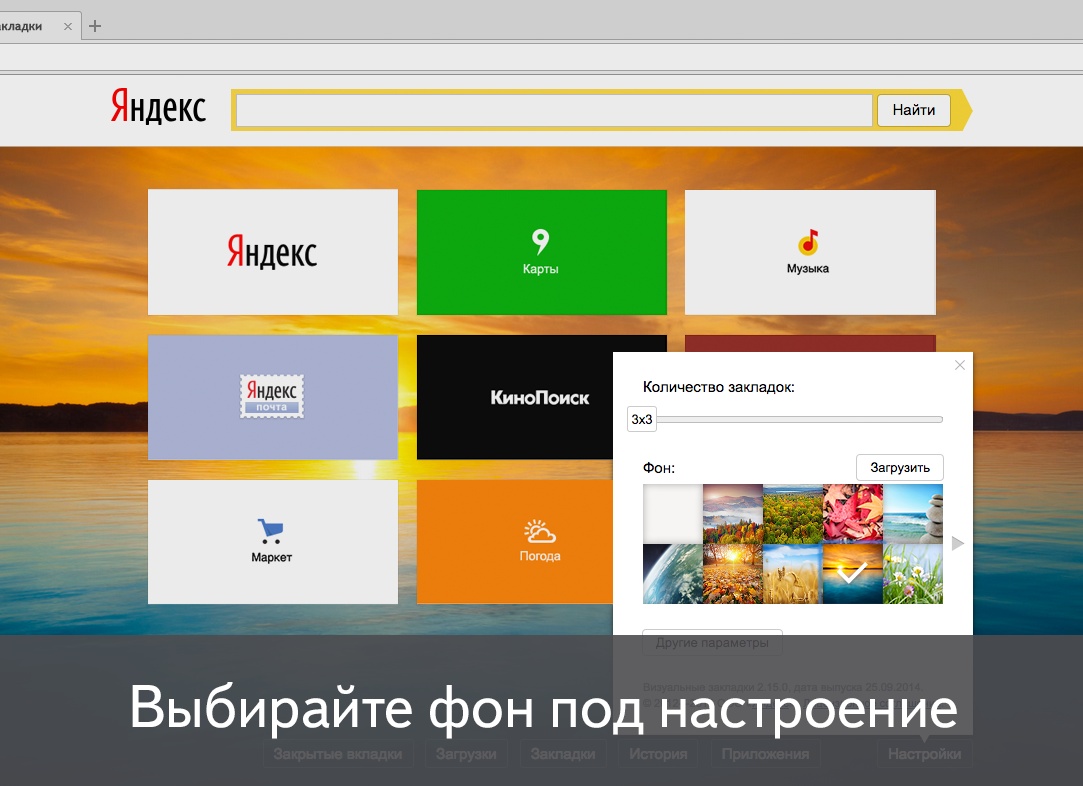Show next backgrounds with right arrow
Viewport: 1083px width, 786px height.
[x=957, y=544]
